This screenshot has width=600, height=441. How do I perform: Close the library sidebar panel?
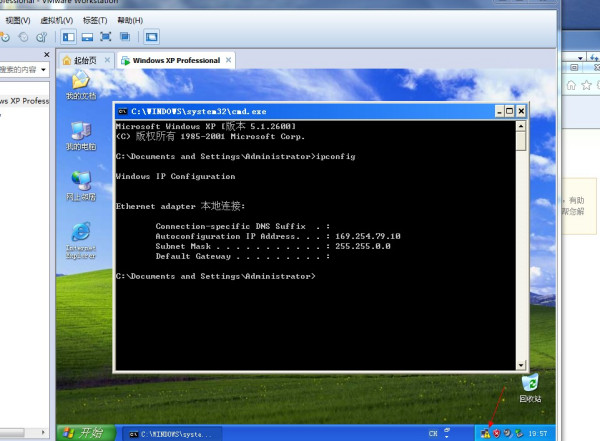[47, 55]
